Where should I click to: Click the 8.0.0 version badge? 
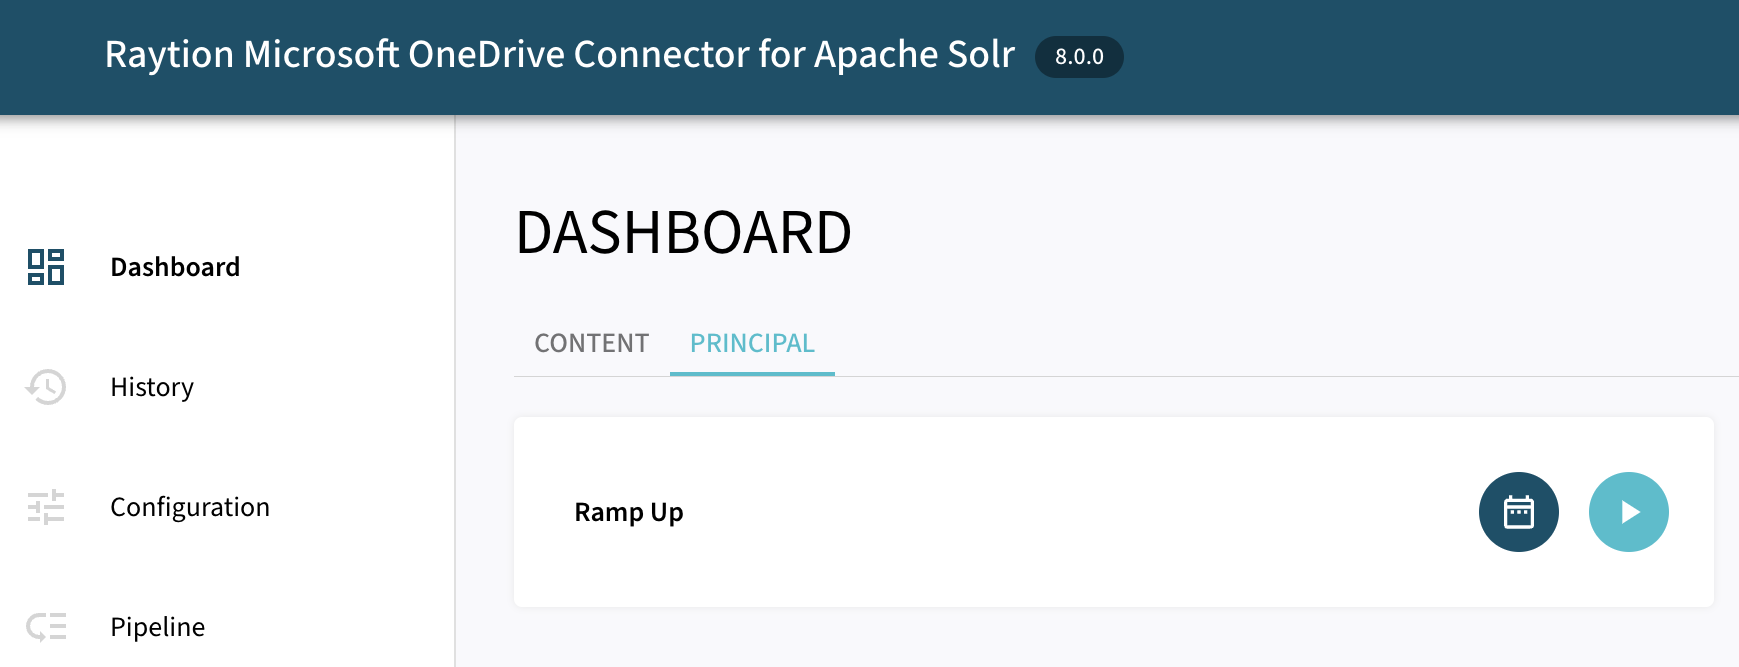click(x=1078, y=57)
